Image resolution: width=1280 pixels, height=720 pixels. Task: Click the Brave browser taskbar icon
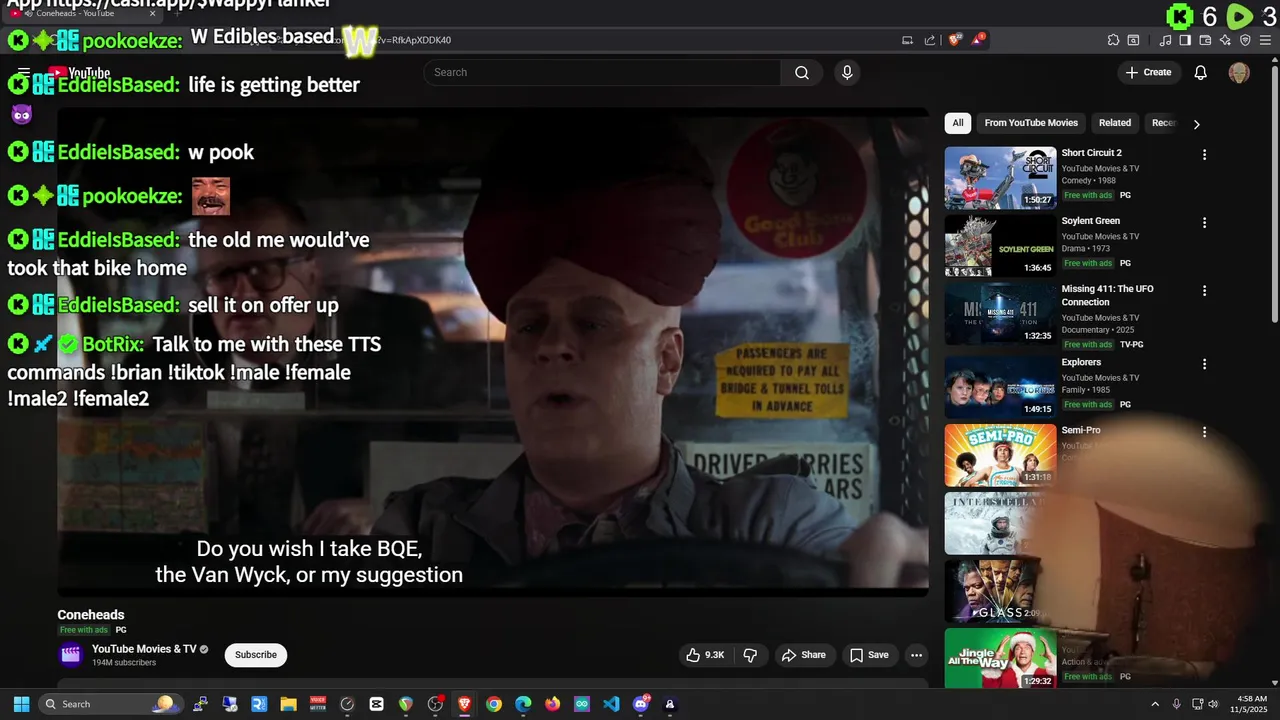tap(464, 704)
